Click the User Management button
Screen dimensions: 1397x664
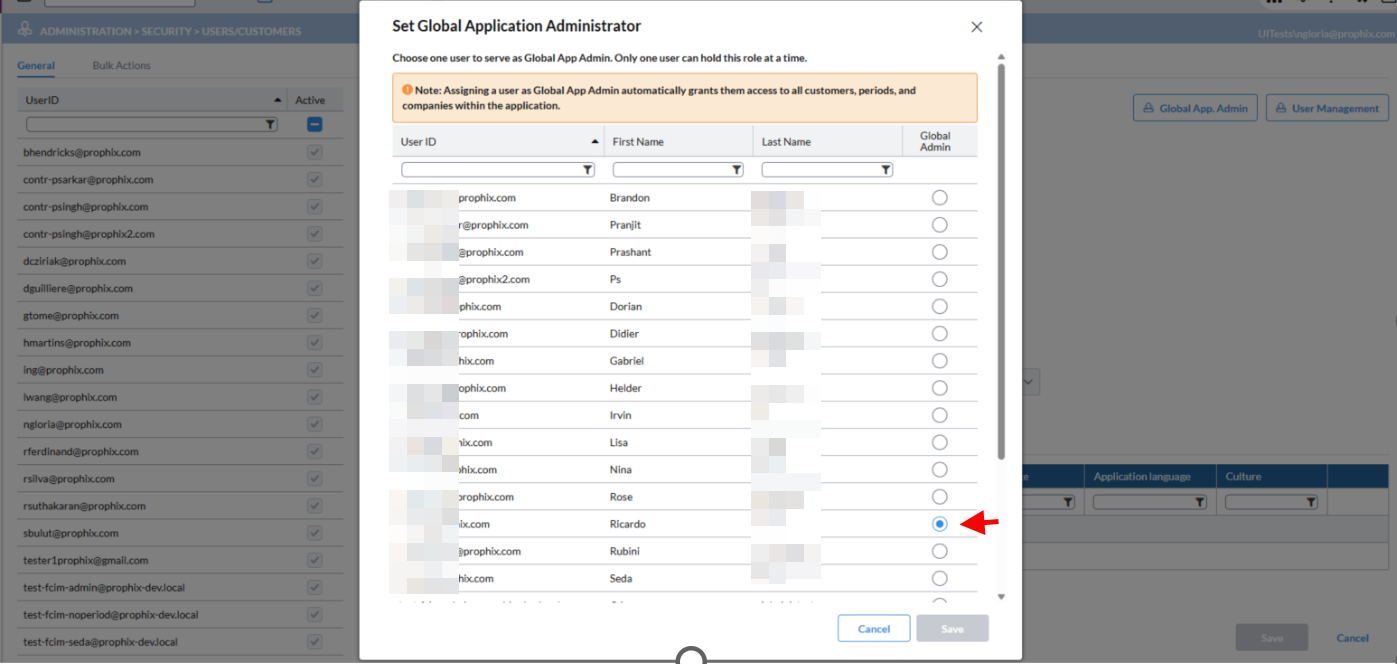(x=1327, y=108)
